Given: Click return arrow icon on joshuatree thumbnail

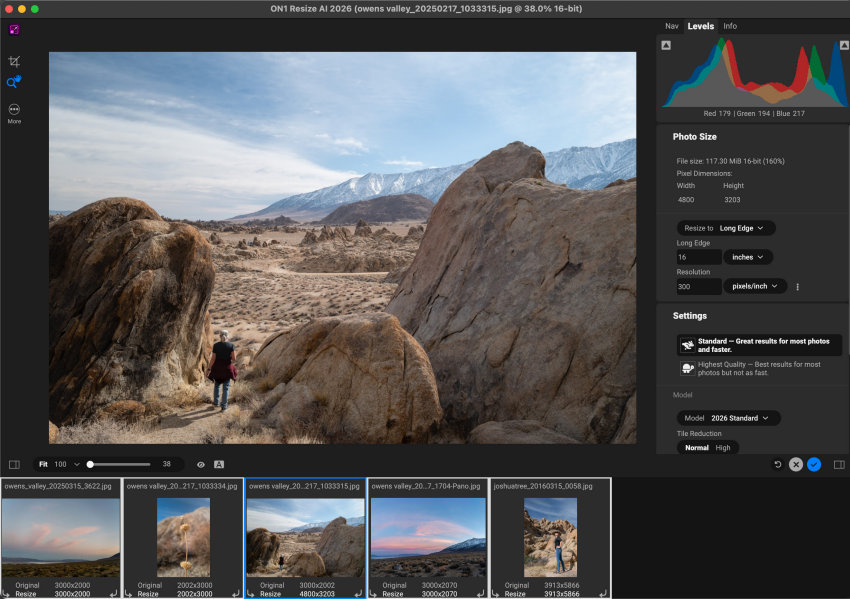Looking at the screenshot, I should pos(603,594).
